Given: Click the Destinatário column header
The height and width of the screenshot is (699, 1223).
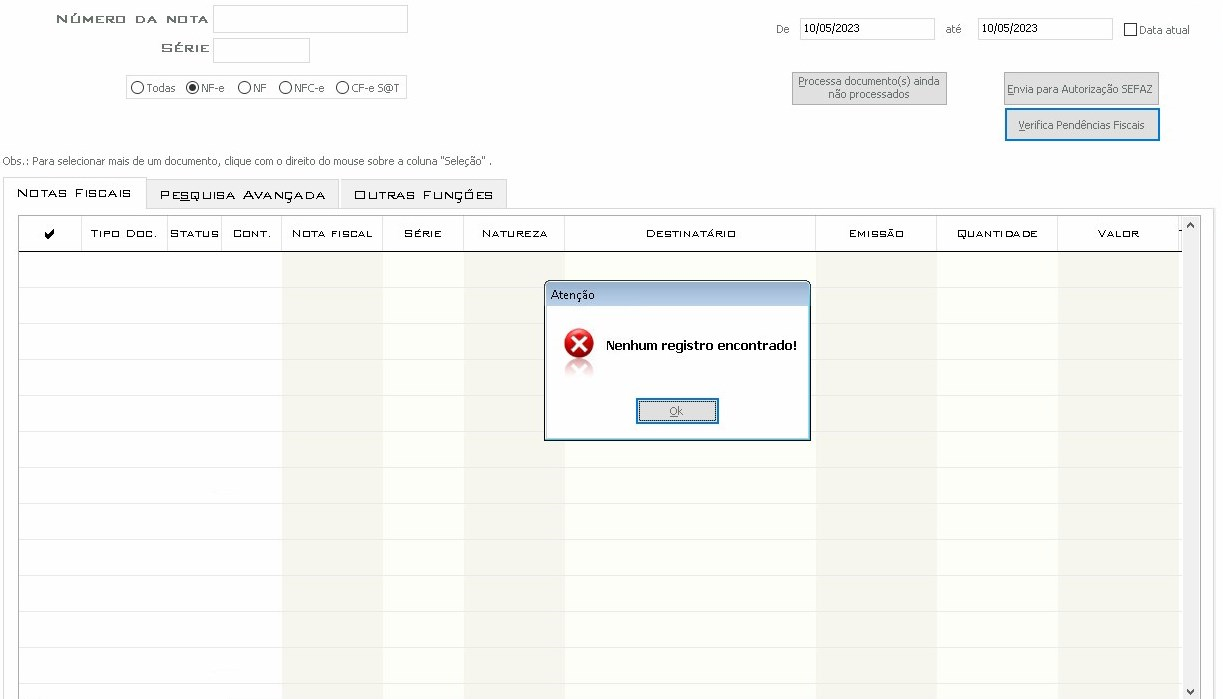Looking at the screenshot, I should 690,234.
